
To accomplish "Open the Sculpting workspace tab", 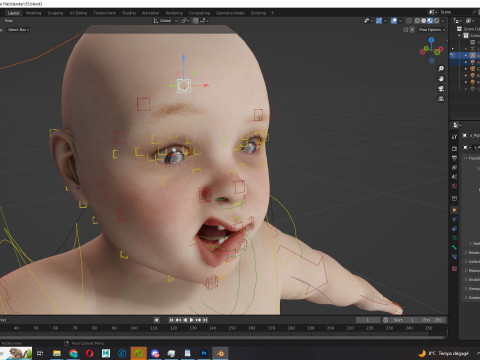I will click(55, 13).
